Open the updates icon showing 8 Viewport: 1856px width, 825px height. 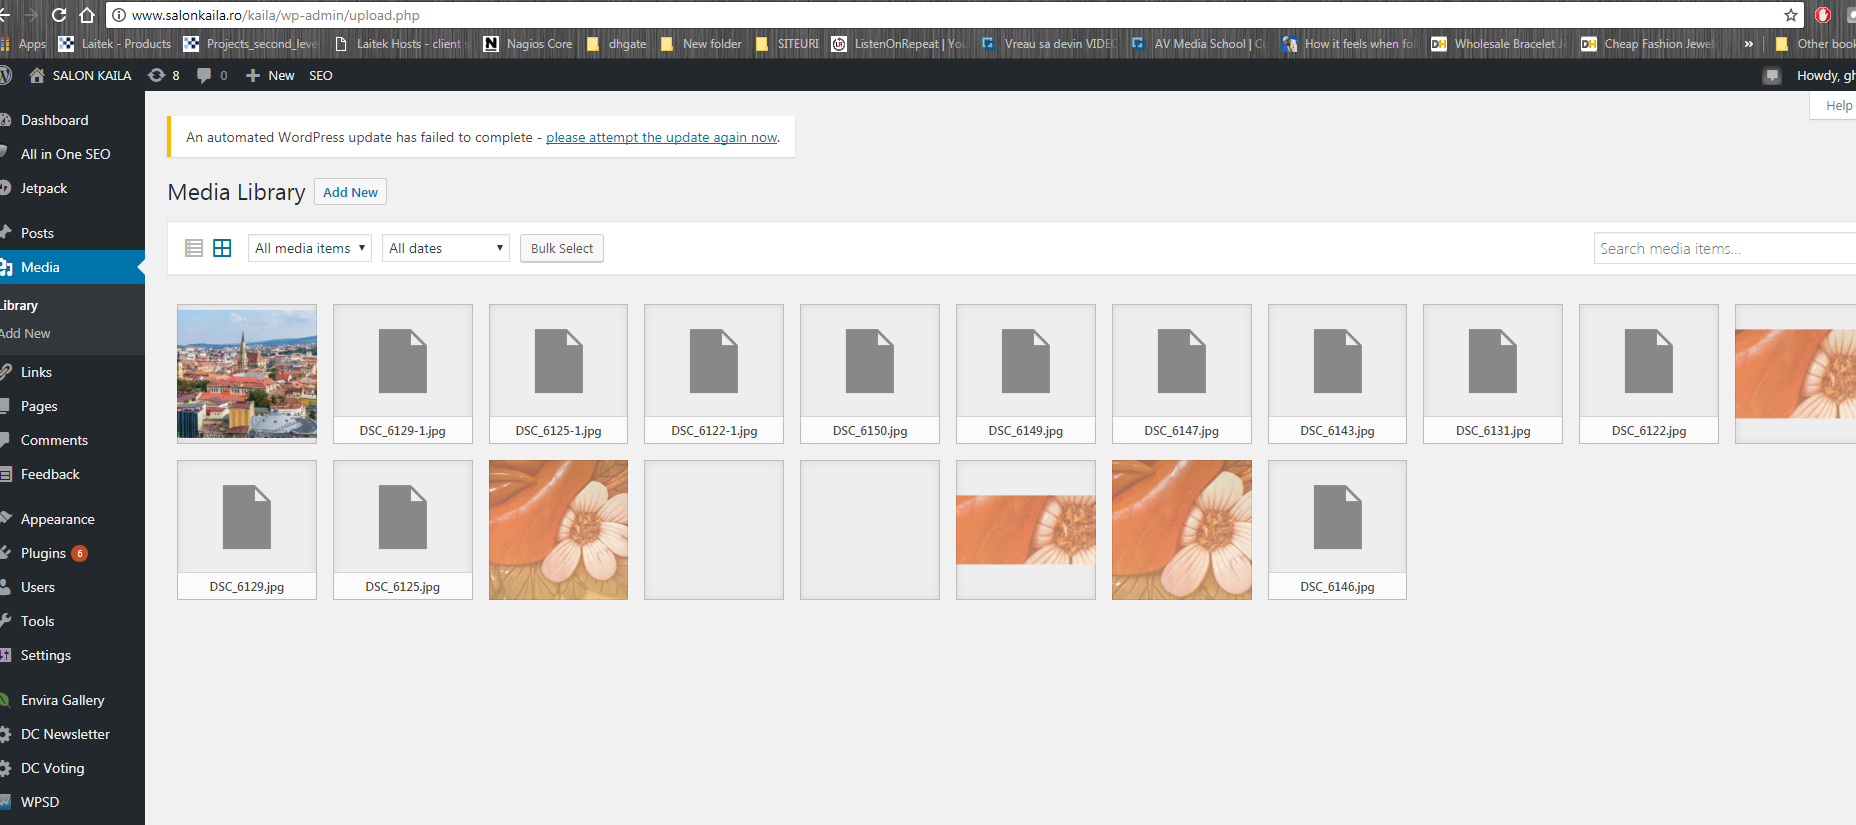163,75
